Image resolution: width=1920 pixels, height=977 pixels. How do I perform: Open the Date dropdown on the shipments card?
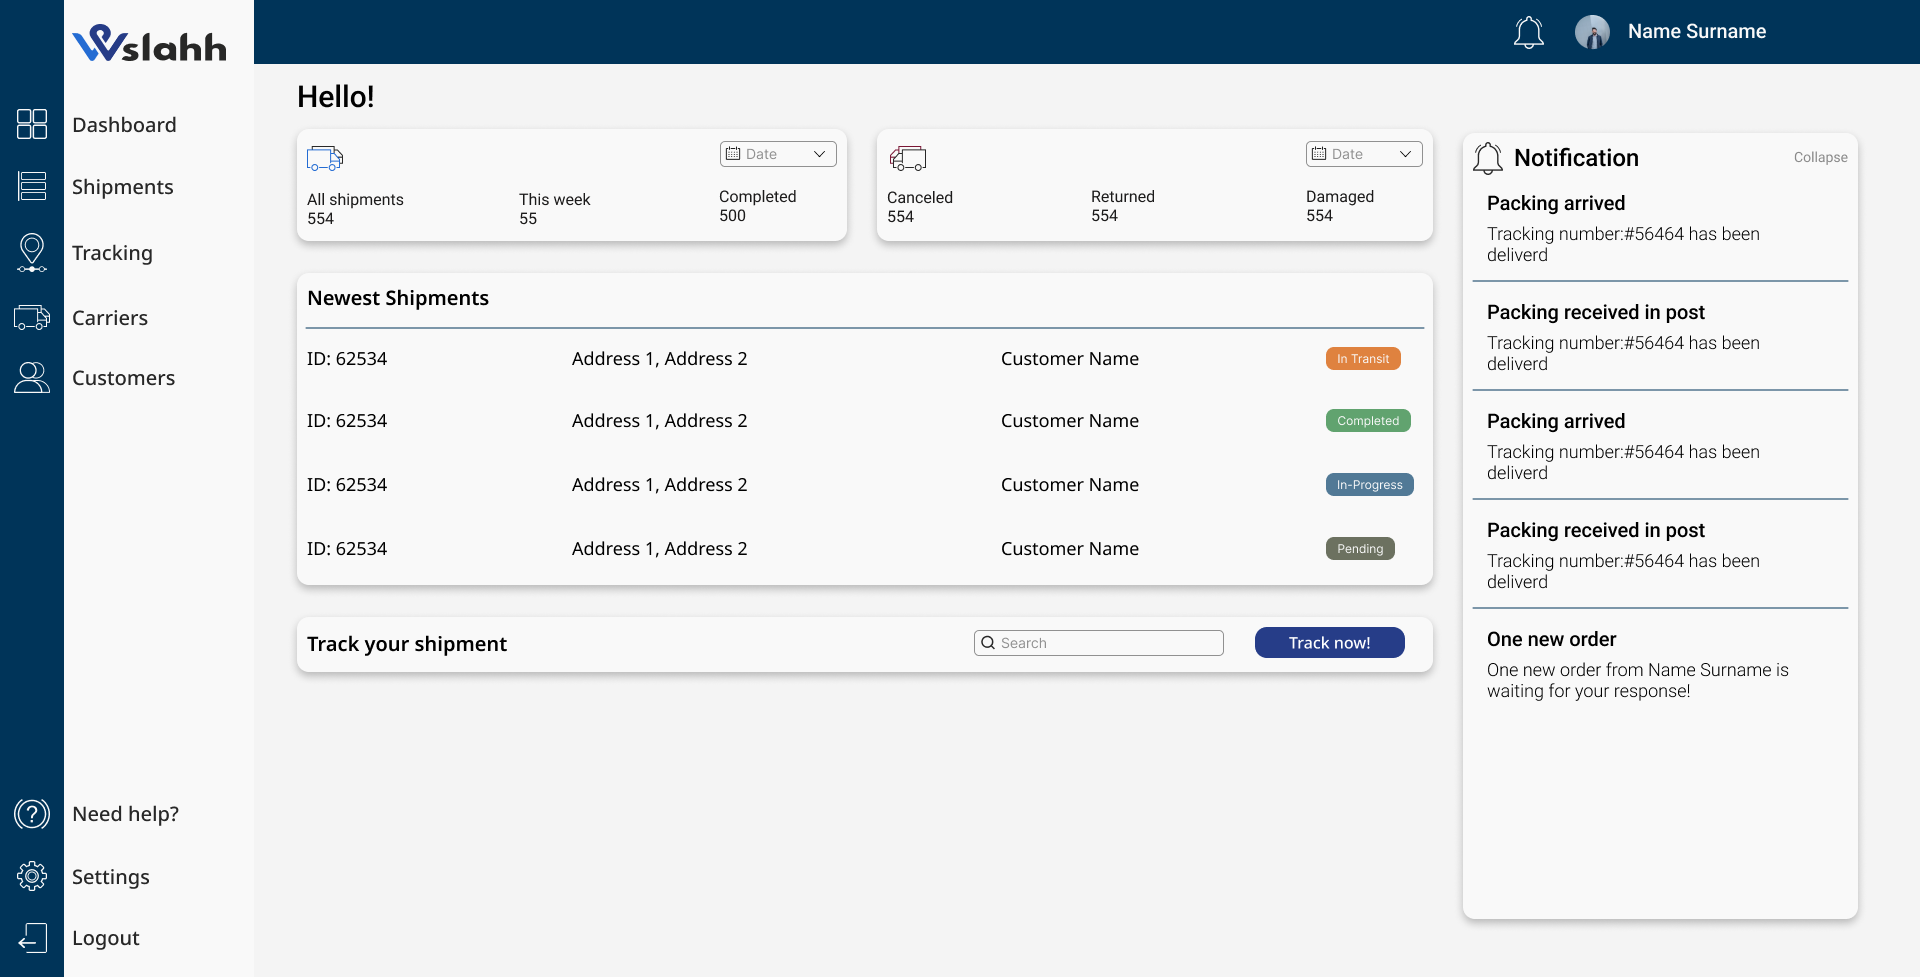[777, 153]
